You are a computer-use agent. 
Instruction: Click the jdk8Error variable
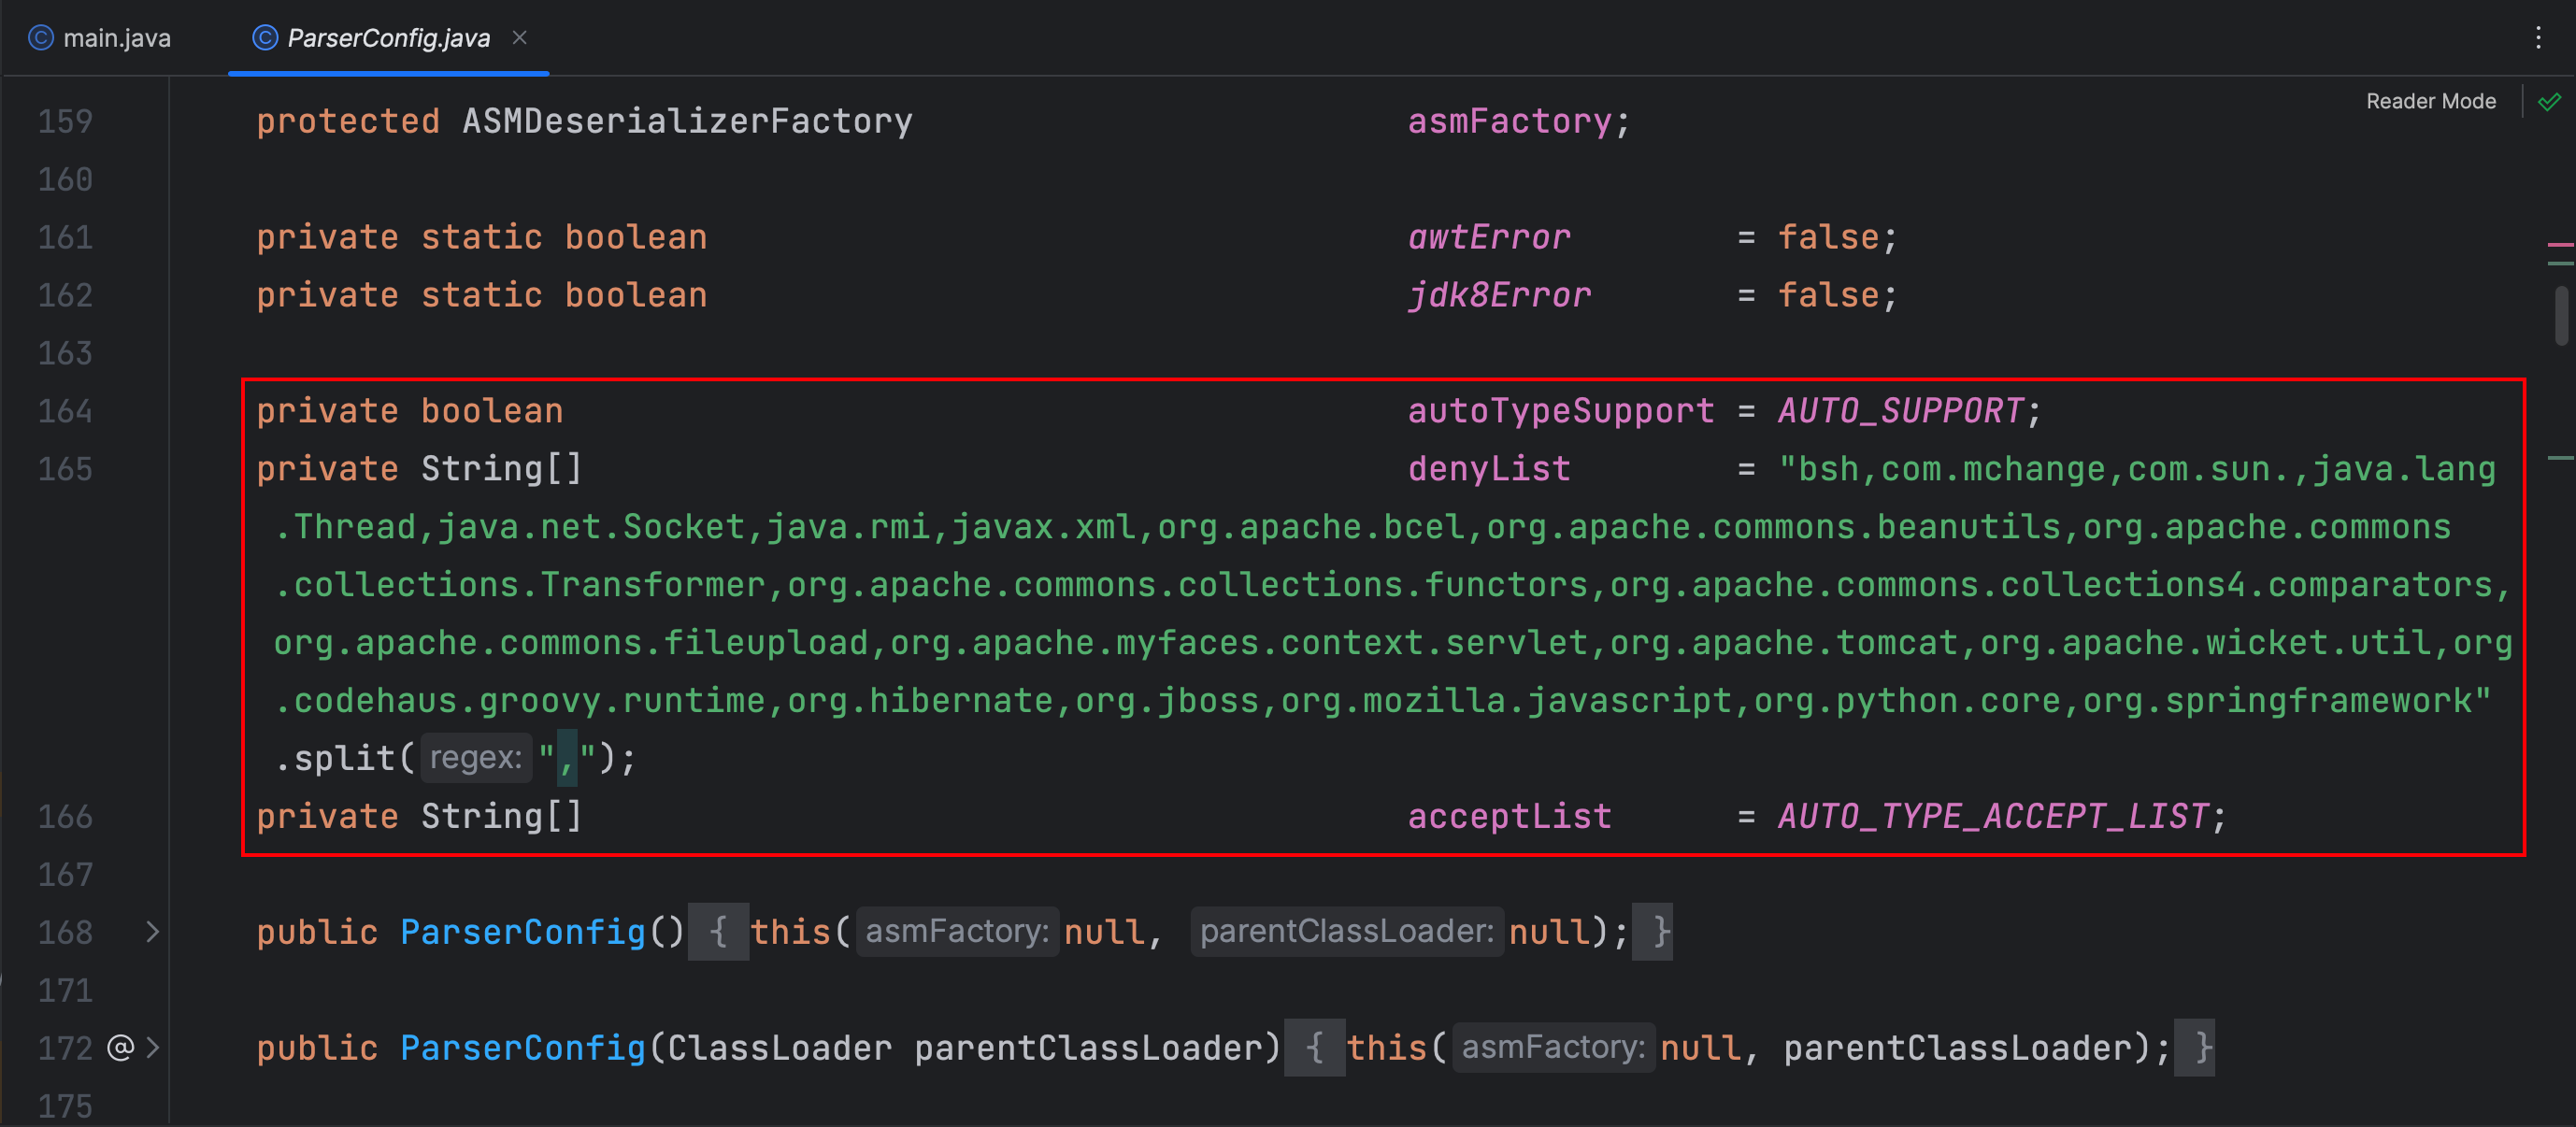pos(1499,296)
